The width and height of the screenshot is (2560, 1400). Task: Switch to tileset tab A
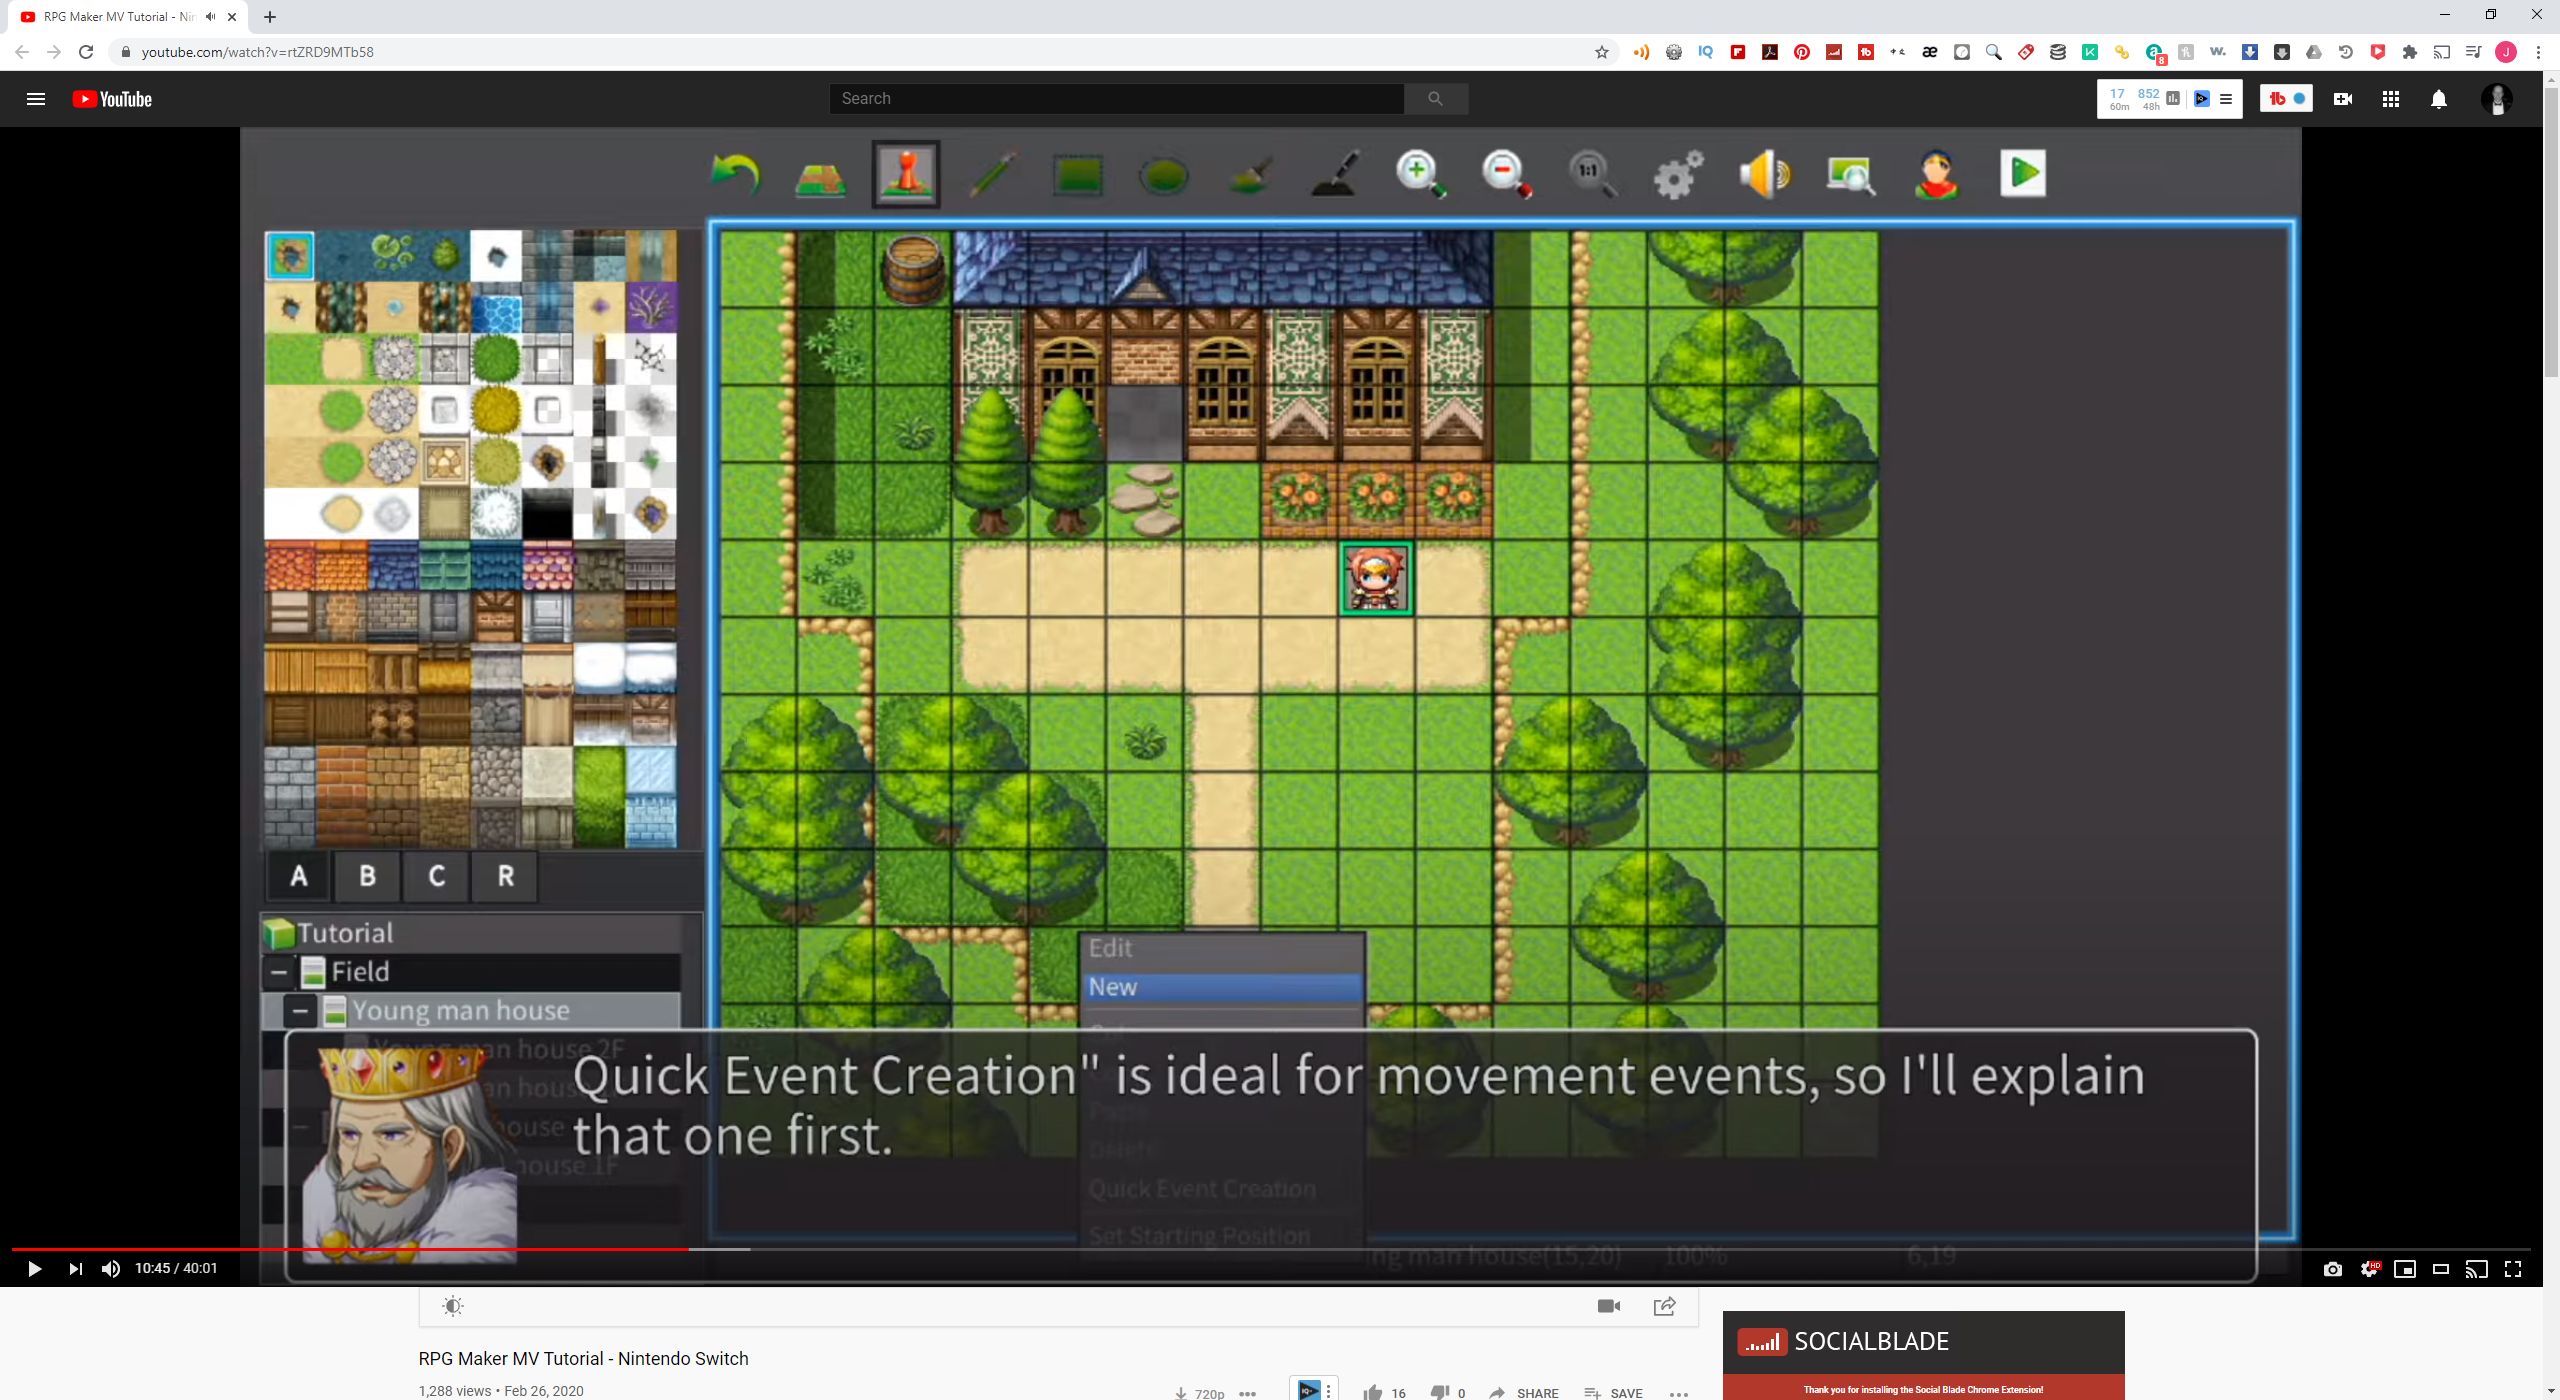[x=298, y=876]
